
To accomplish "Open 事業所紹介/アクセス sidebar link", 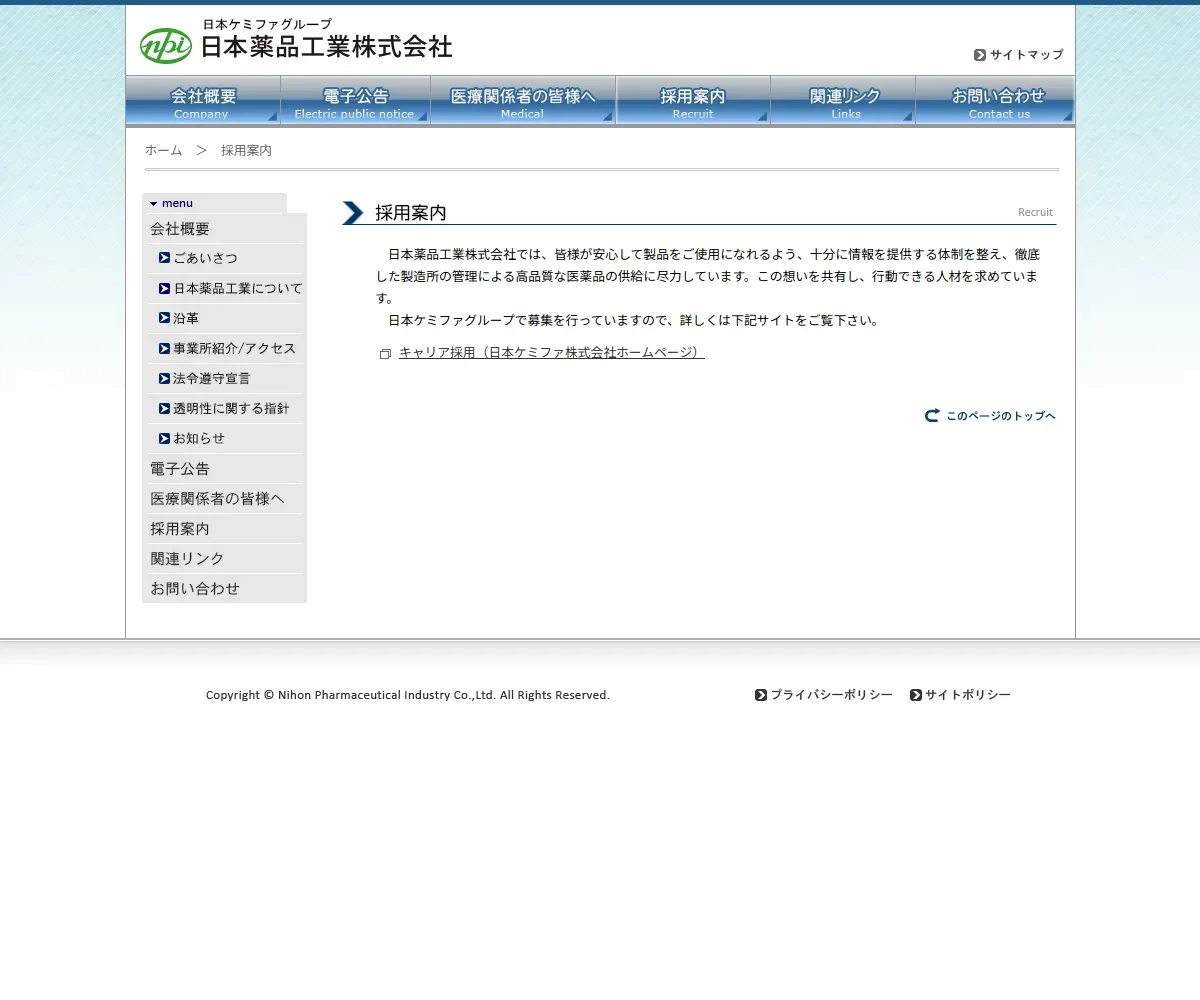I will (235, 348).
